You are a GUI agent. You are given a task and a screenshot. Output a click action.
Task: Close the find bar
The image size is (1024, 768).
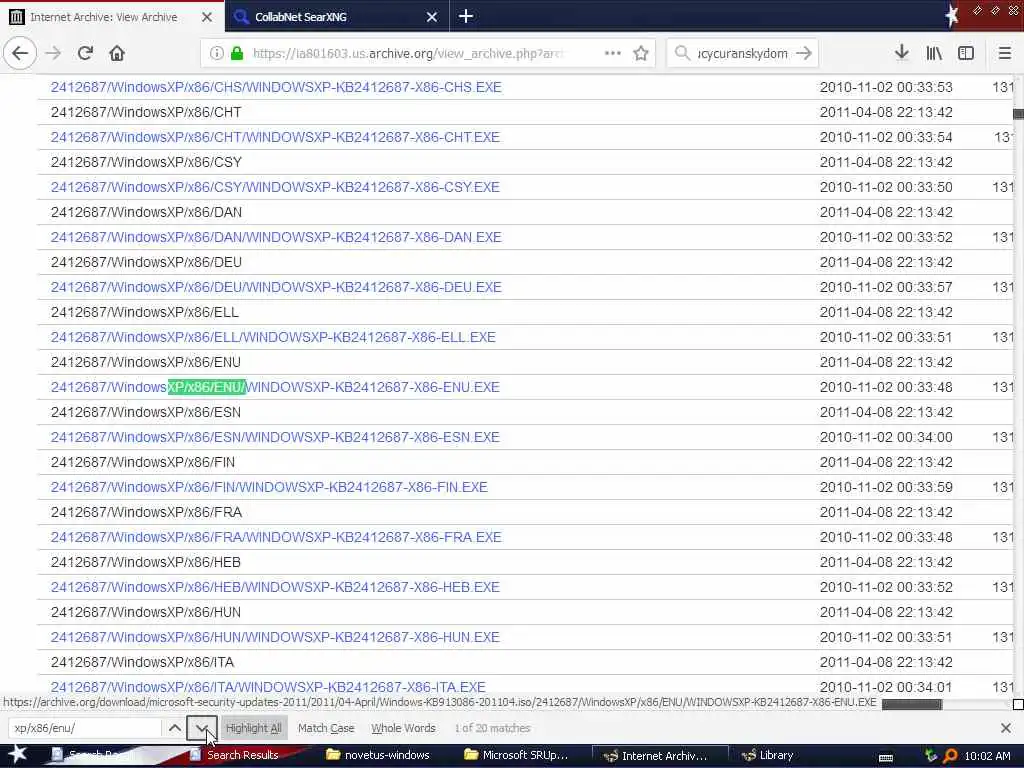(x=1006, y=728)
